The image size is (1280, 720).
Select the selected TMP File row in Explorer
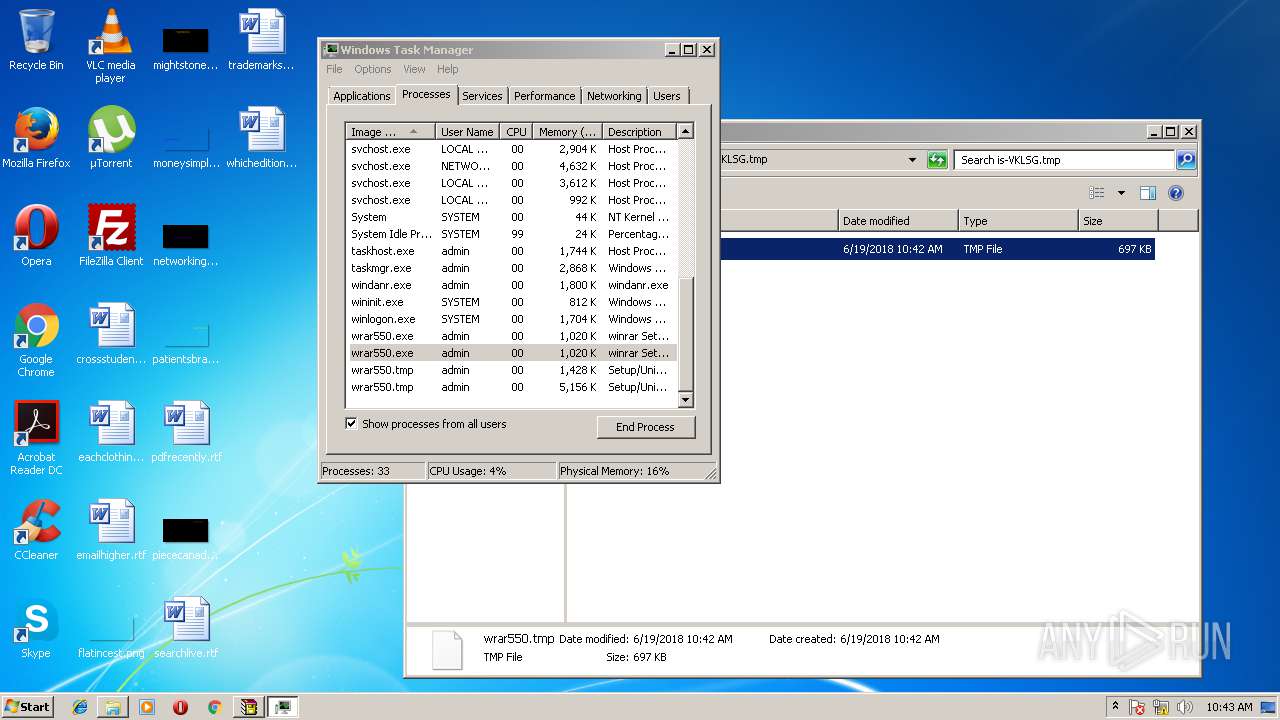[x=937, y=249]
